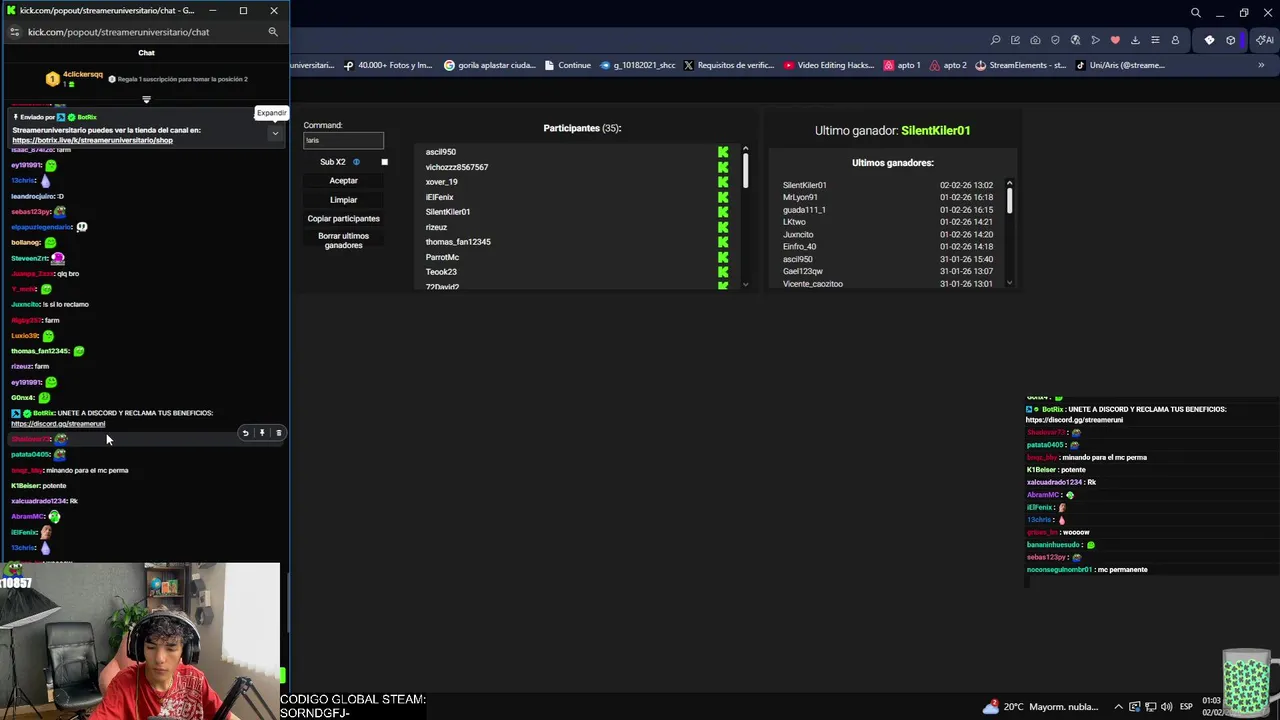This screenshot has width=1280, height=720.
Task: Open the Continue bookmark
Action: (x=568, y=65)
